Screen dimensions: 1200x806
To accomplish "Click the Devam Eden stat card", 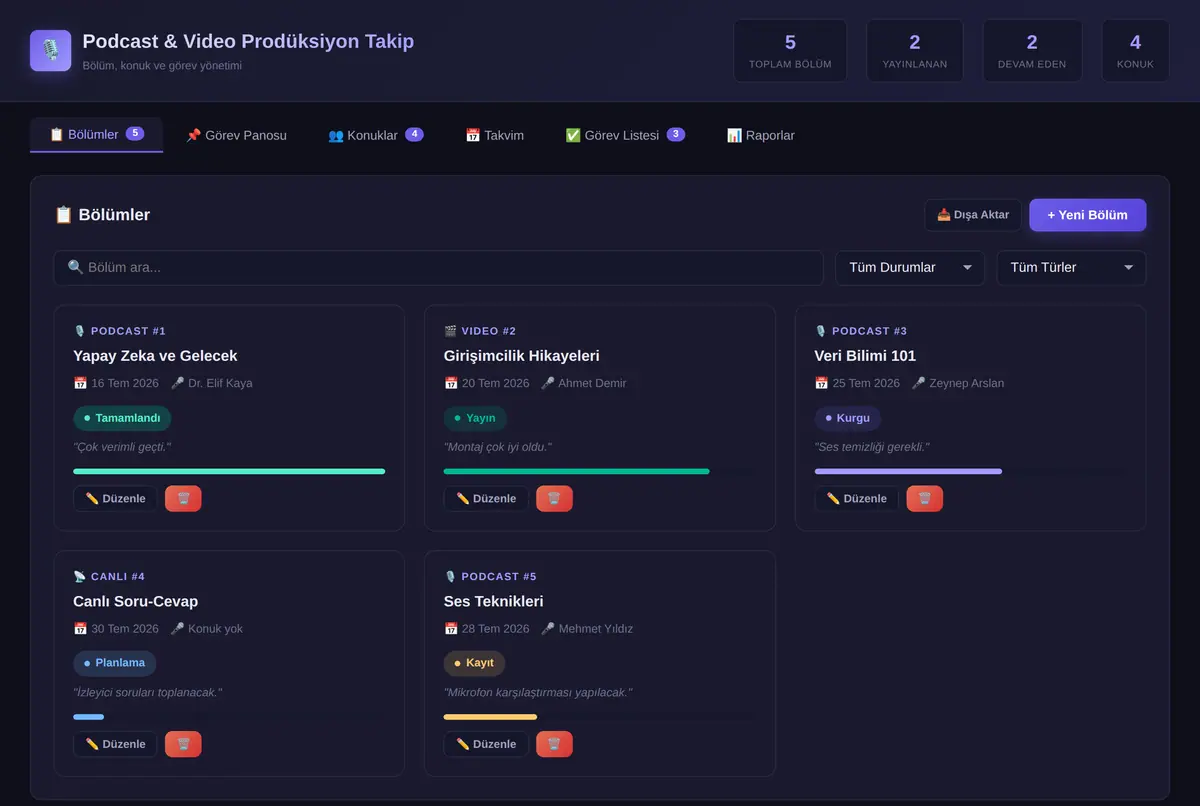I will tap(1032, 51).
